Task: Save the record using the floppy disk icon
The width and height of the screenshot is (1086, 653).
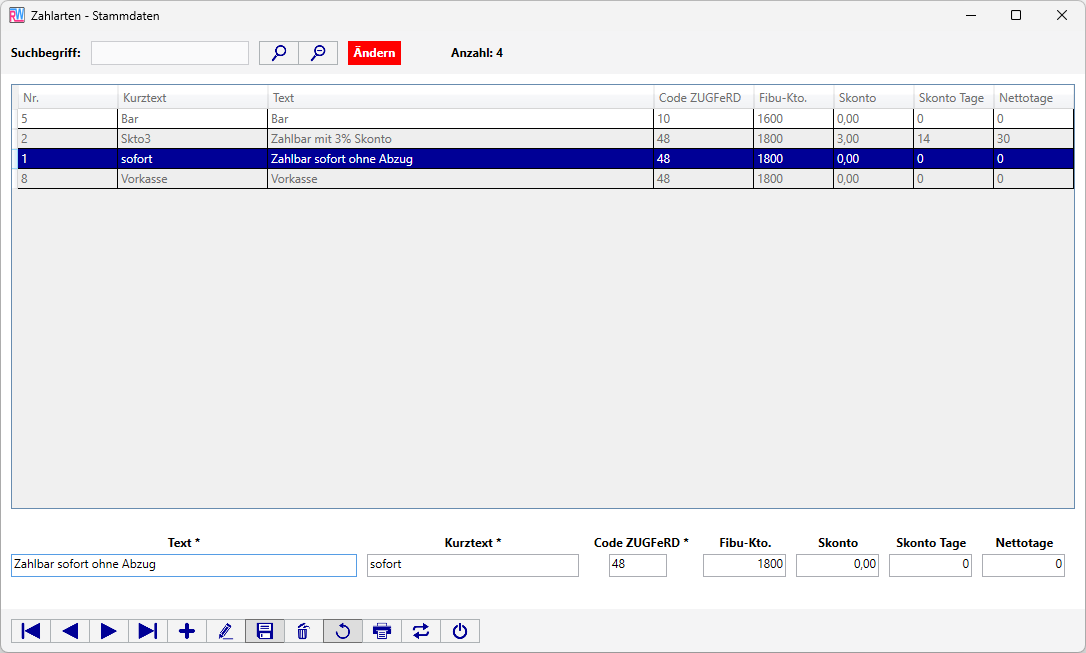Action: click(x=265, y=631)
